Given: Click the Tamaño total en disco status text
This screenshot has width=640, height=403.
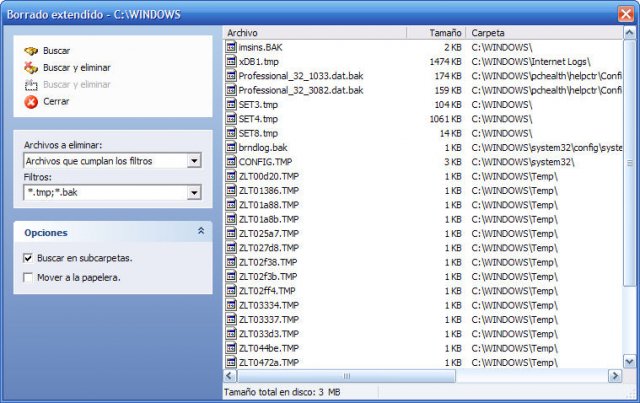Looking at the screenshot, I should [x=282, y=392].
